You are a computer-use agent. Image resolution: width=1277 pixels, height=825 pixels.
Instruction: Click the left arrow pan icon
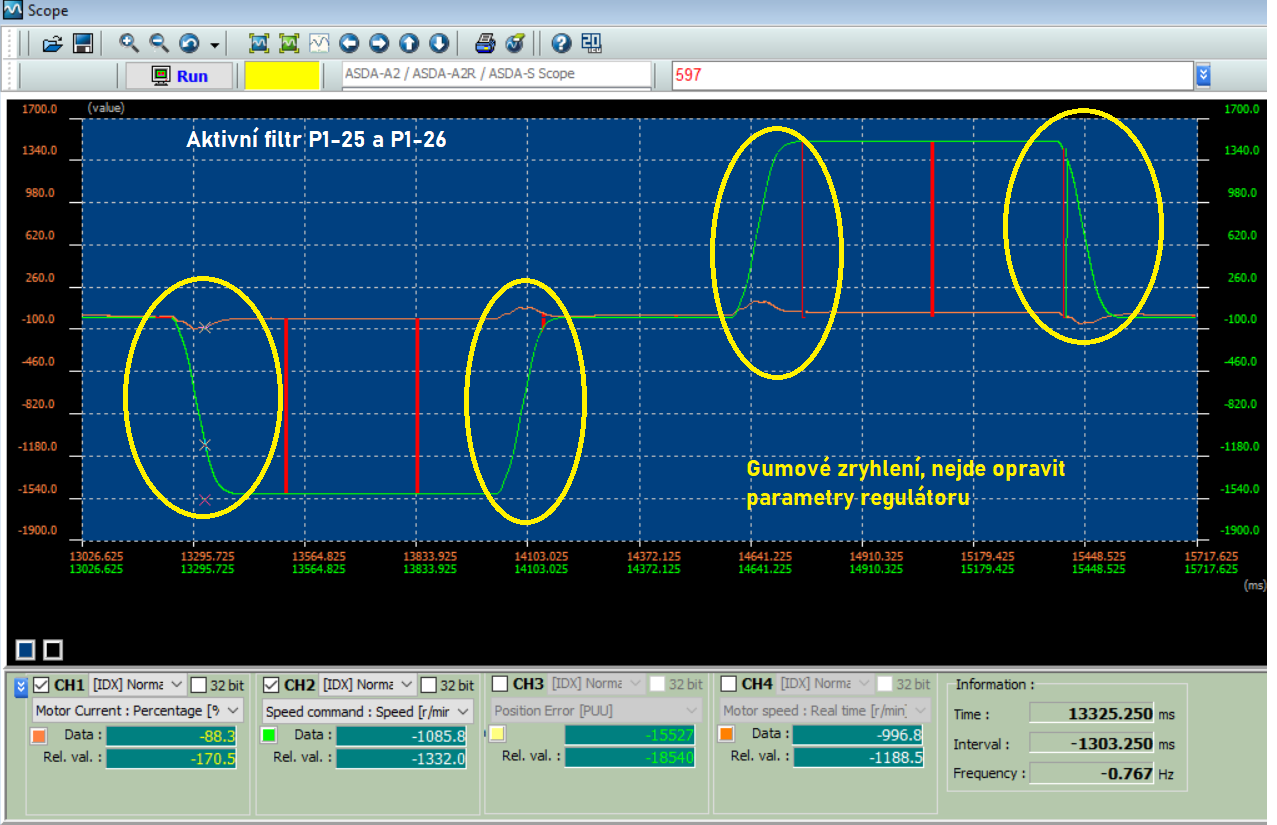click(349, 43)
